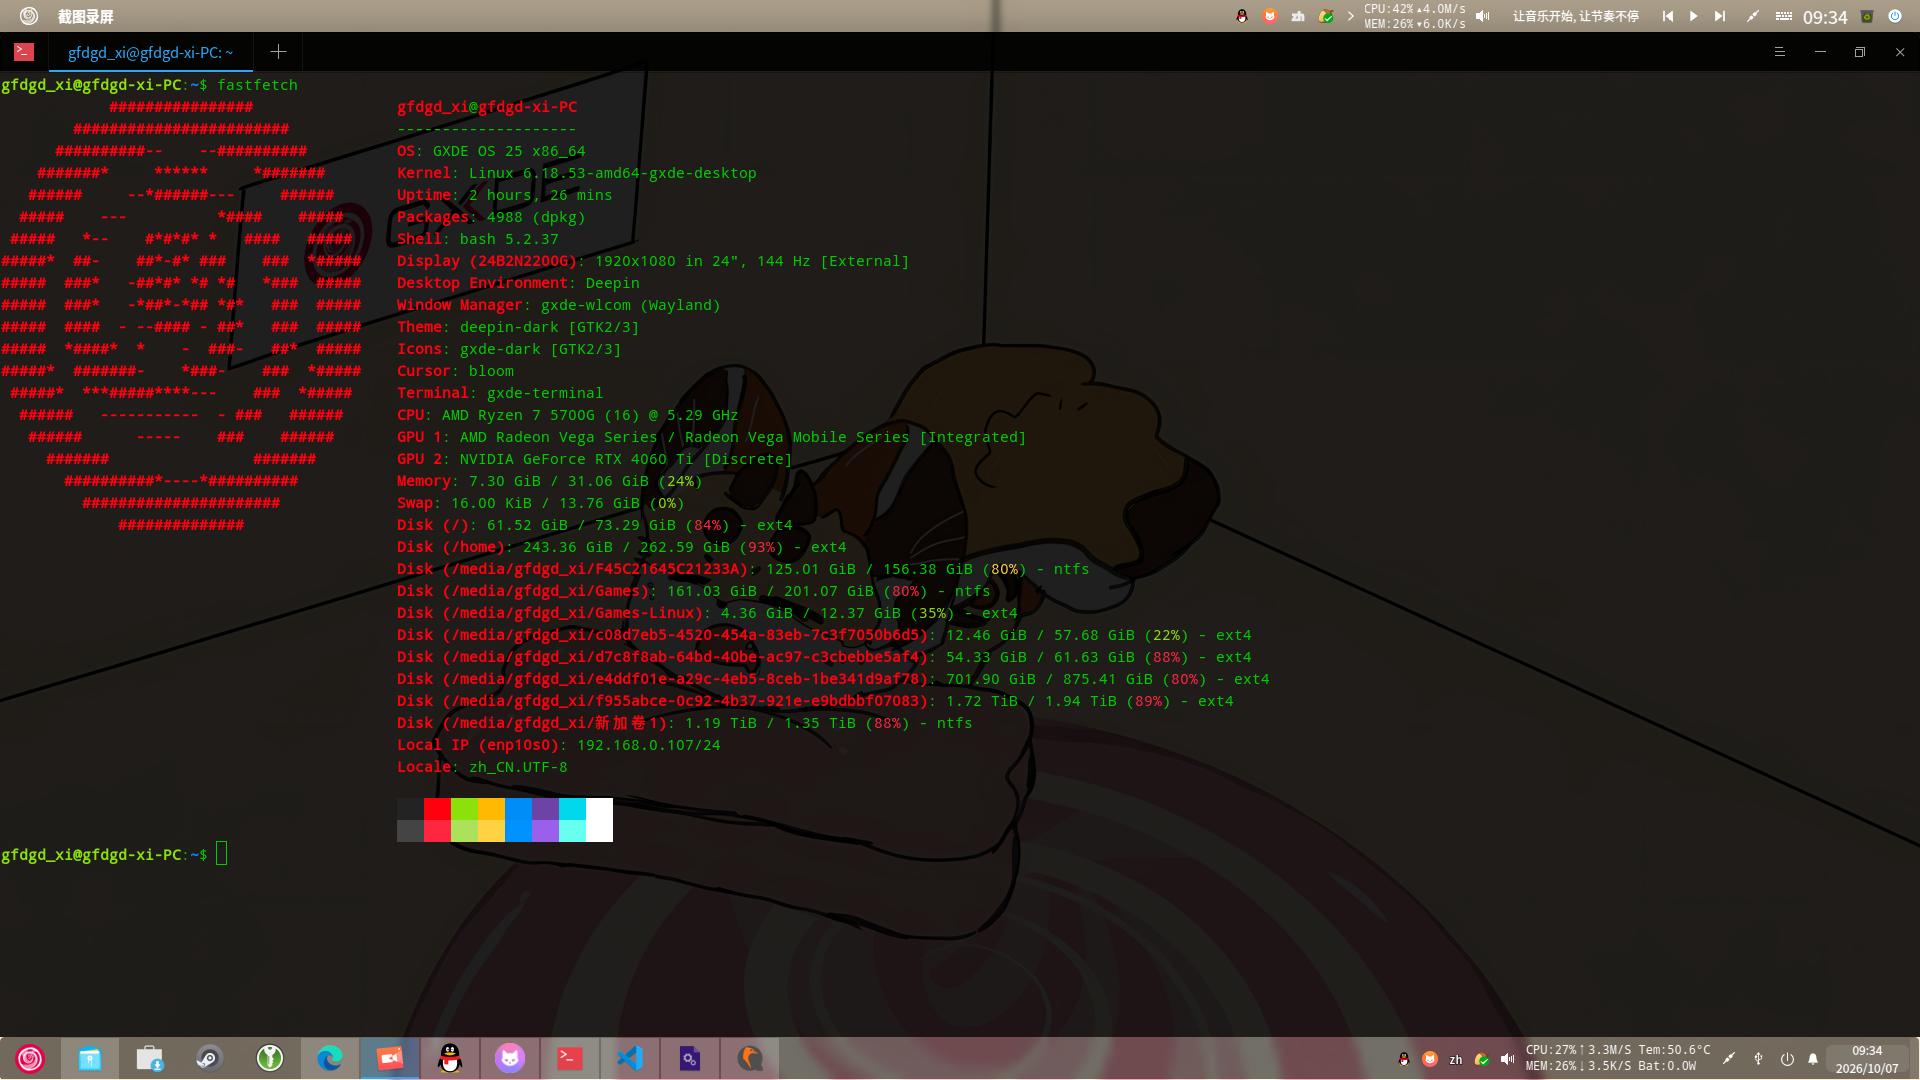The image size is (1920, 1080).
Task: Open Visual Studio Code from the dock
Action: [x=630, y=1058]
